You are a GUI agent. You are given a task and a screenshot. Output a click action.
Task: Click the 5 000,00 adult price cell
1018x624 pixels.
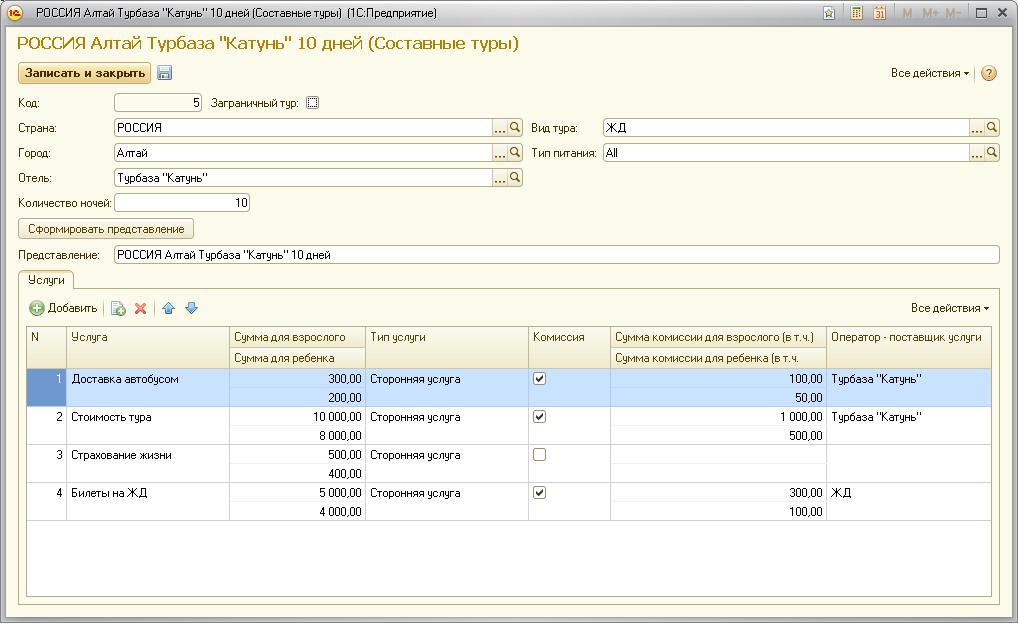point(297,493)
